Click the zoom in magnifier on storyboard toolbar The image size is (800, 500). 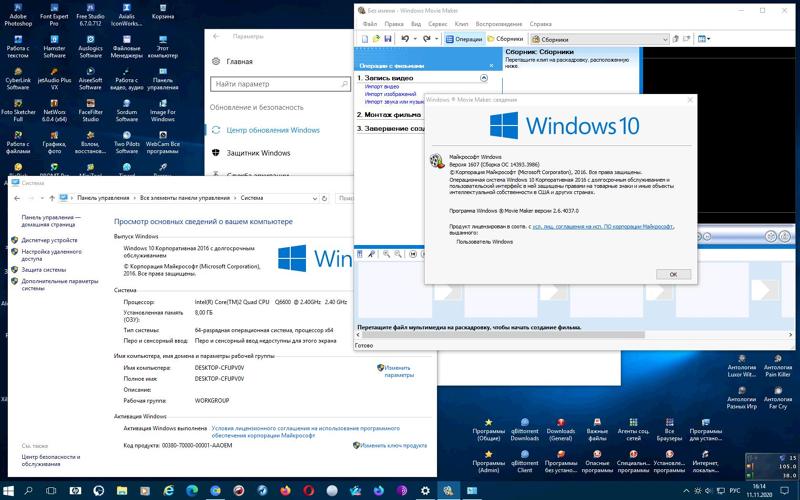point(386,254)
